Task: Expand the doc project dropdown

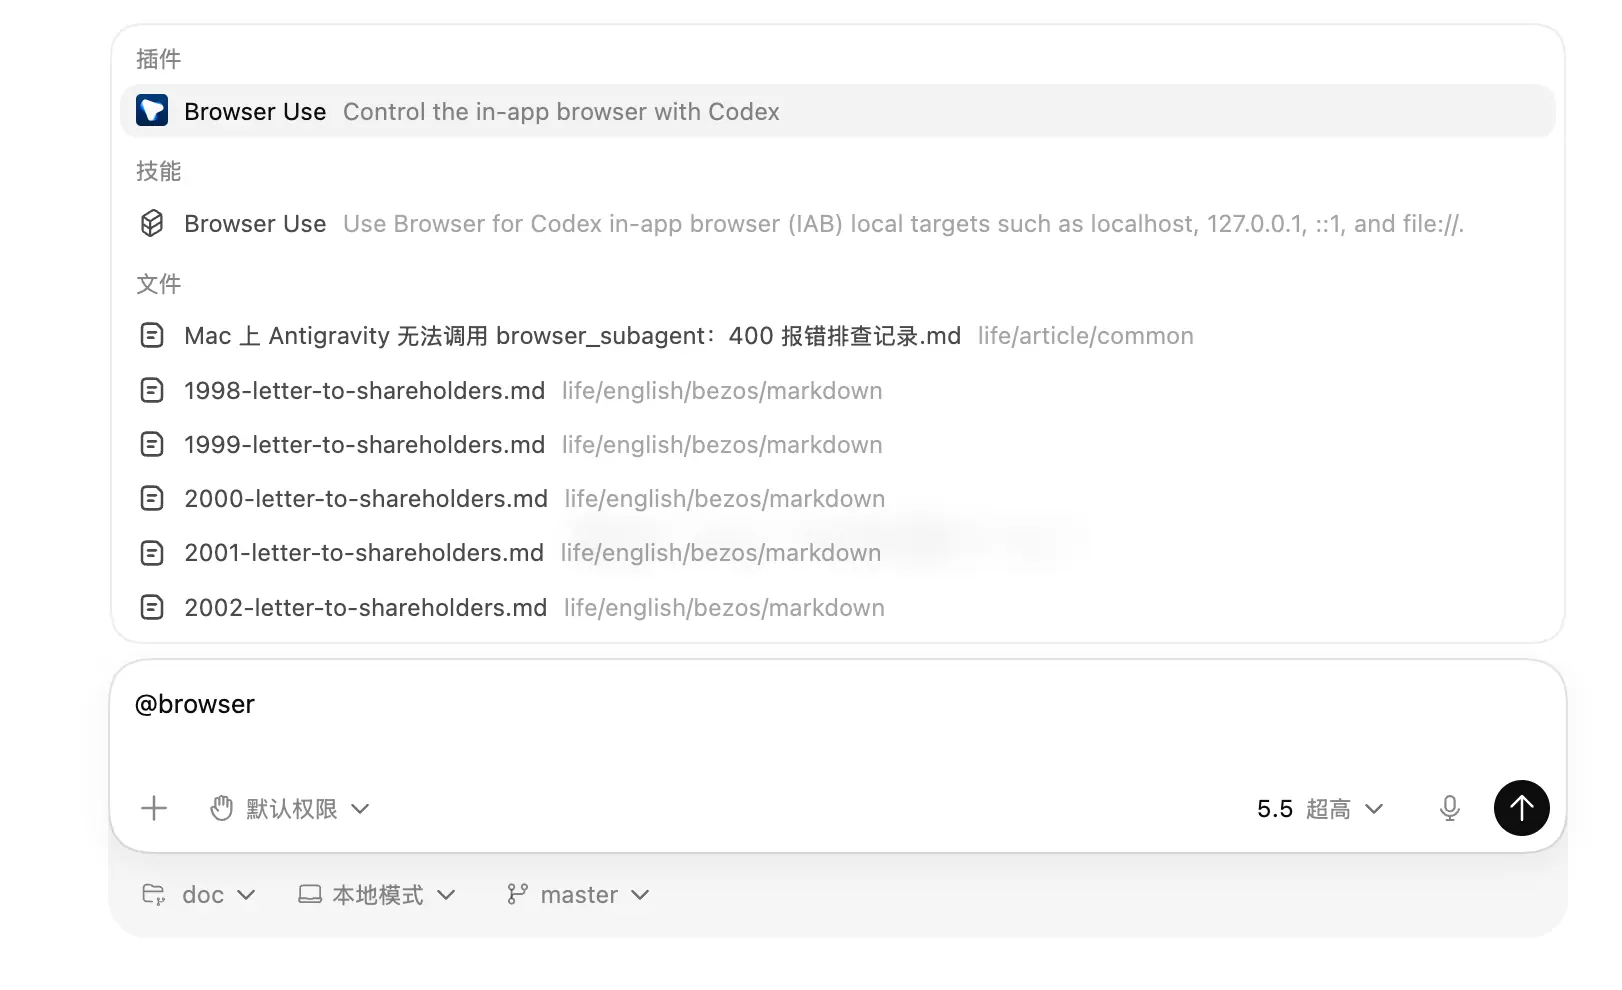Action: pyautogui.click(x=199, y=894)
